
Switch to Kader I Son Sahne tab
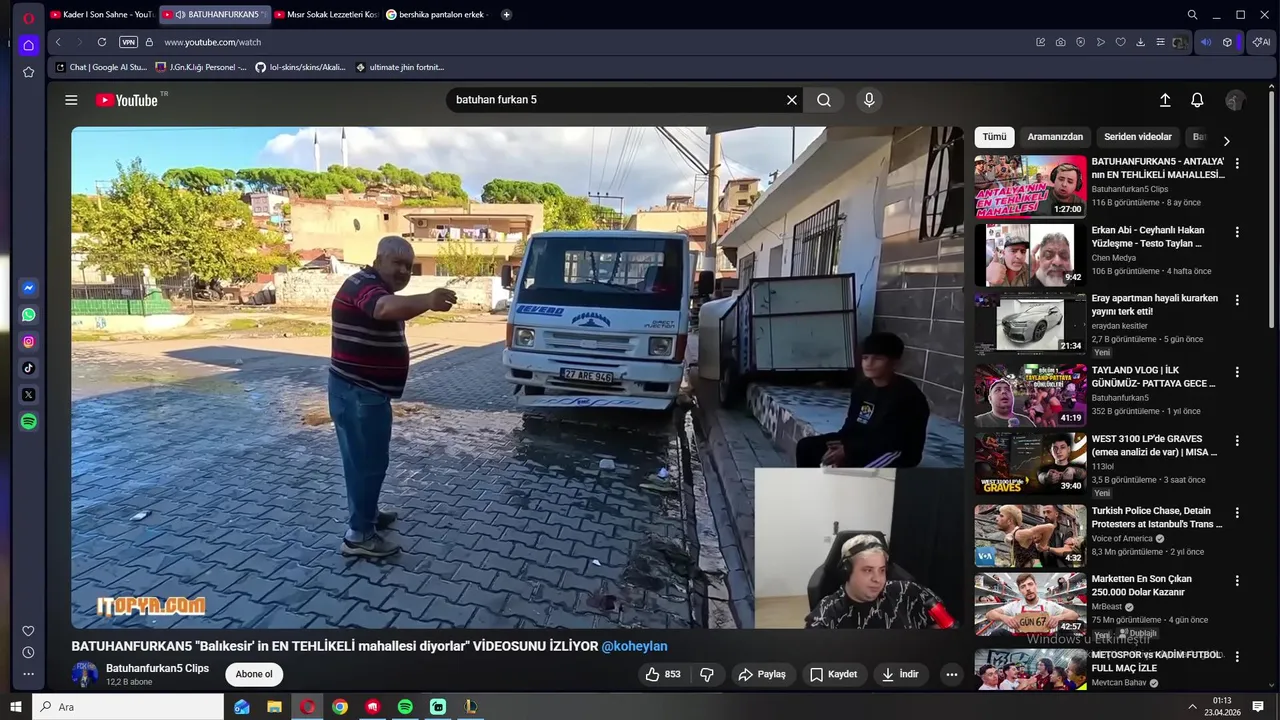pos(101,15)
